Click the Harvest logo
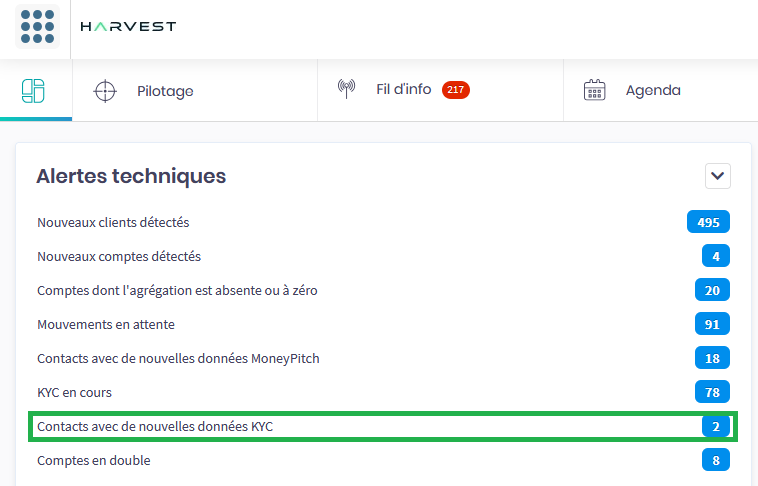This screenshot has width=758, height=486. tap(128, 27)
